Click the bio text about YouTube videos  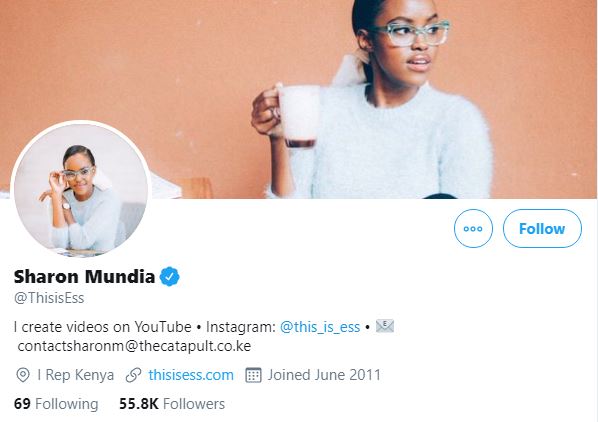coord(103,327)
